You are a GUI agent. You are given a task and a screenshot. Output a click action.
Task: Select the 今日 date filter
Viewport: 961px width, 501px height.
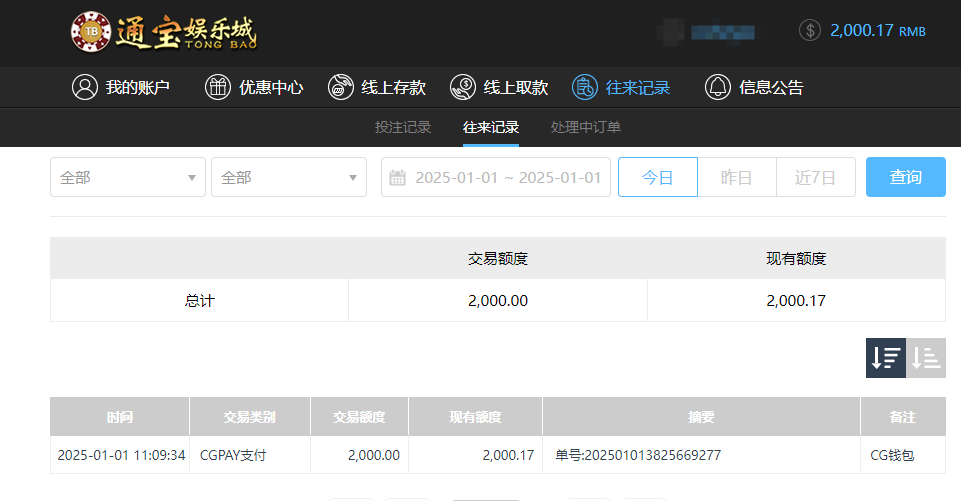[658, 177]
